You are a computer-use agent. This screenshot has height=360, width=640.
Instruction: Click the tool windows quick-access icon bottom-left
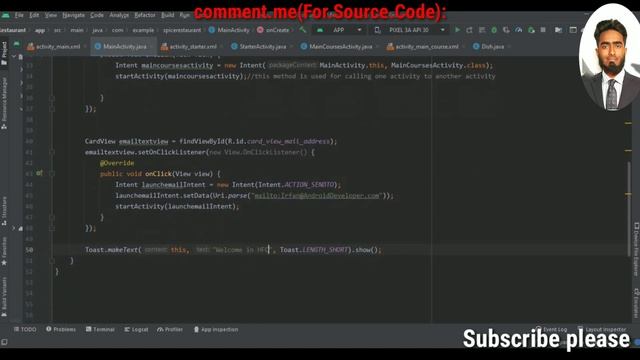pyautogui.click(x=4, y=342)
